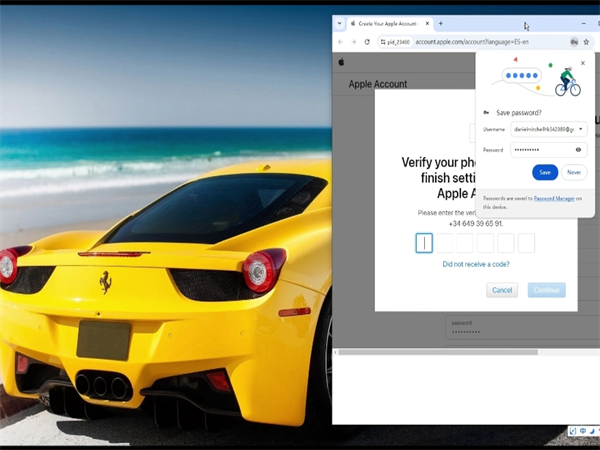
Task: Click the browser back arrow
Action: pos(340,42)
